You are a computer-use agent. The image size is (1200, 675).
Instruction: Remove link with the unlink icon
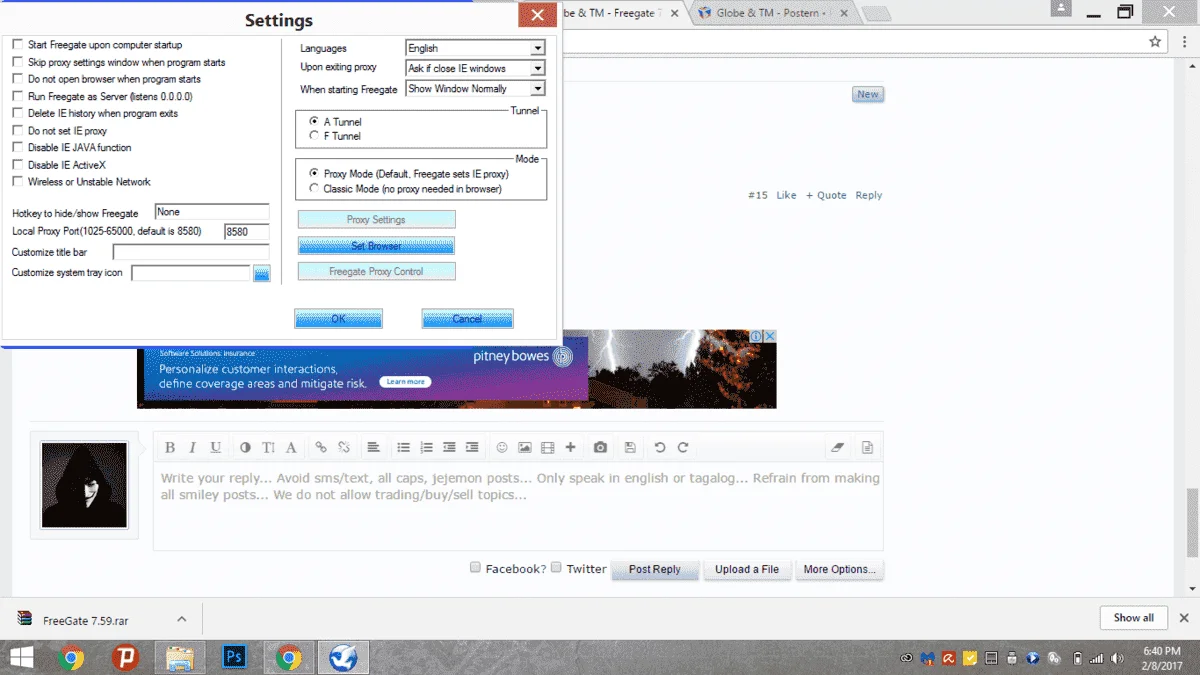coord(344,447)
